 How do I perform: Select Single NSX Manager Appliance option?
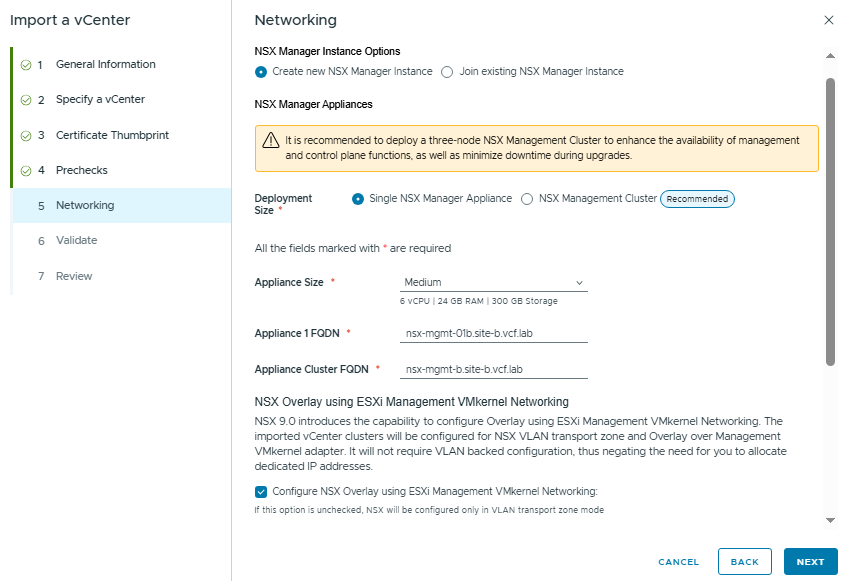point(357,199)
